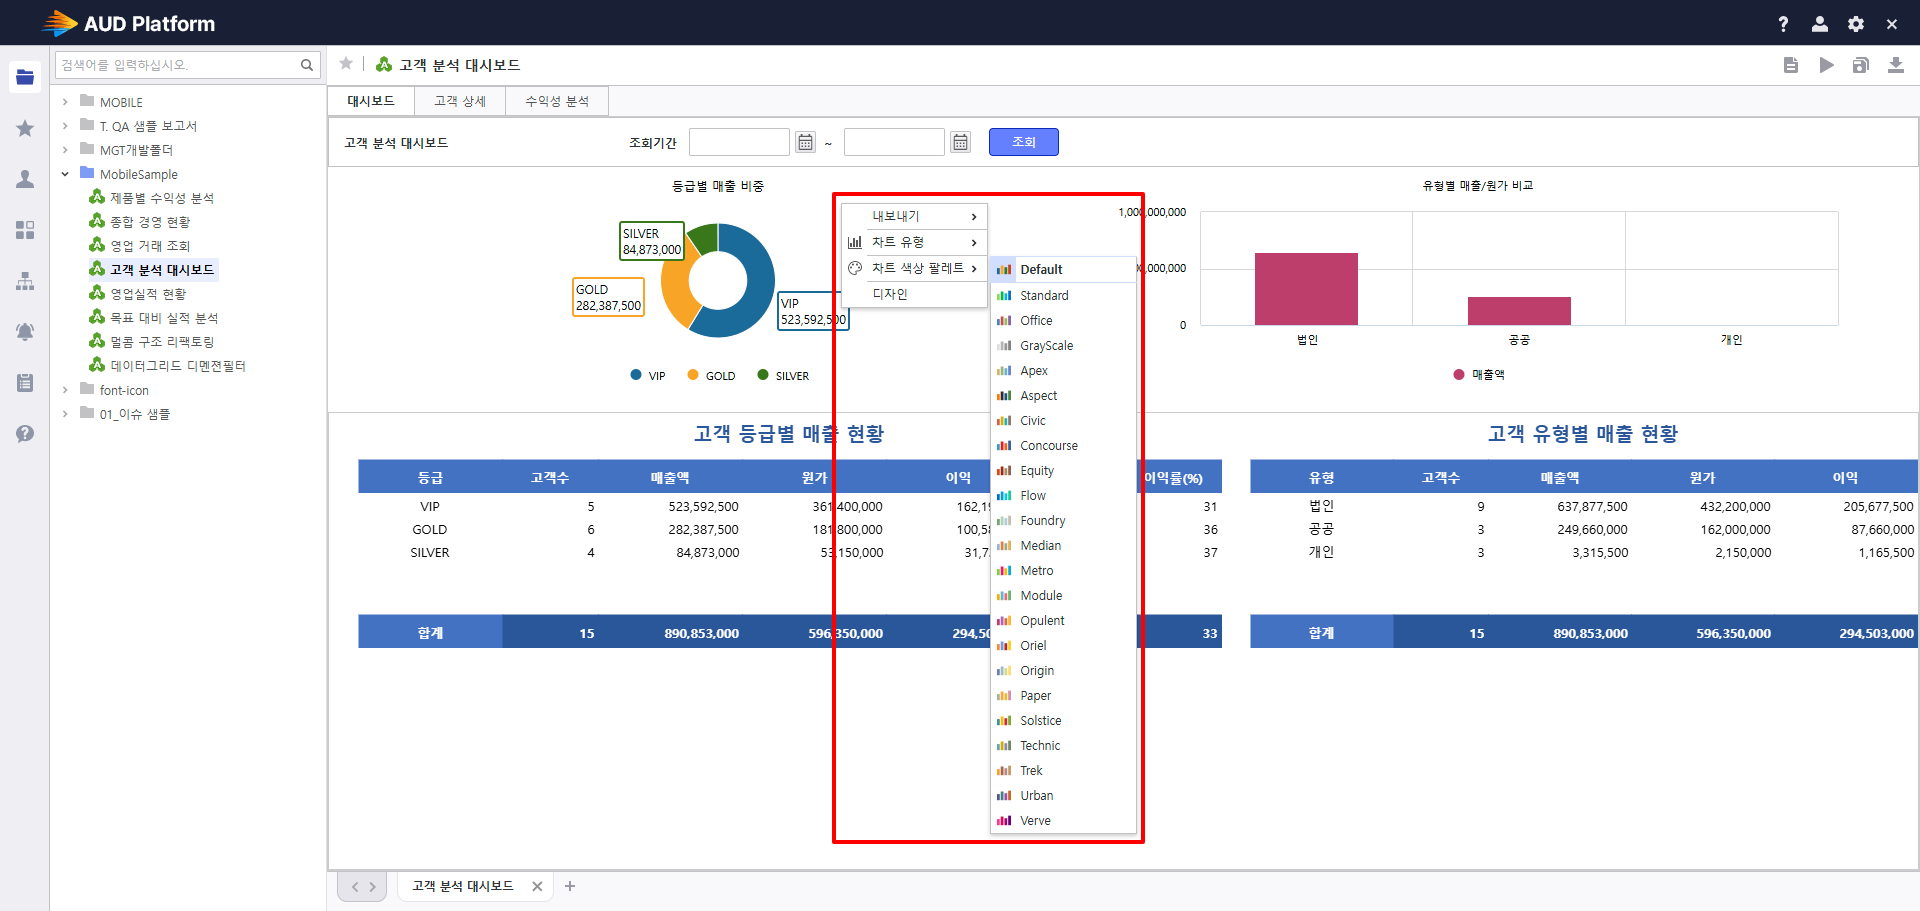The height and width of the screenshot is (911, 1920).
Task: Select the GrayScale color palette
Action: [1063, 346]
